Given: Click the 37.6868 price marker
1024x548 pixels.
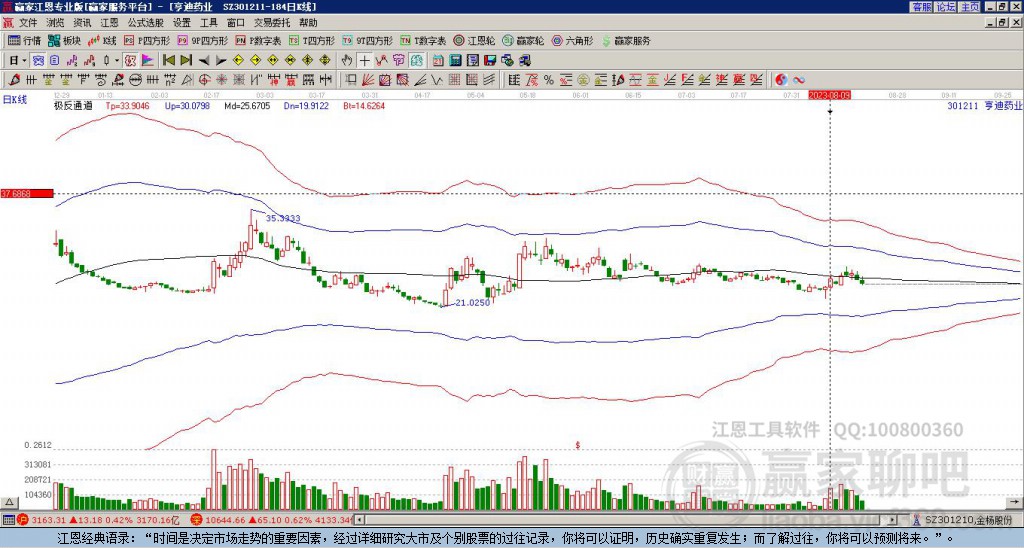Looking at the screenshot, I should 26,194.
